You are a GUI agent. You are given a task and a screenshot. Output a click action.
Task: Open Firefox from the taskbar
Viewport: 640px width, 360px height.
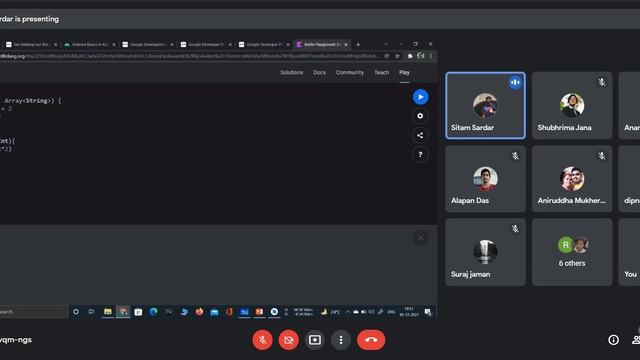coord(199,312)
